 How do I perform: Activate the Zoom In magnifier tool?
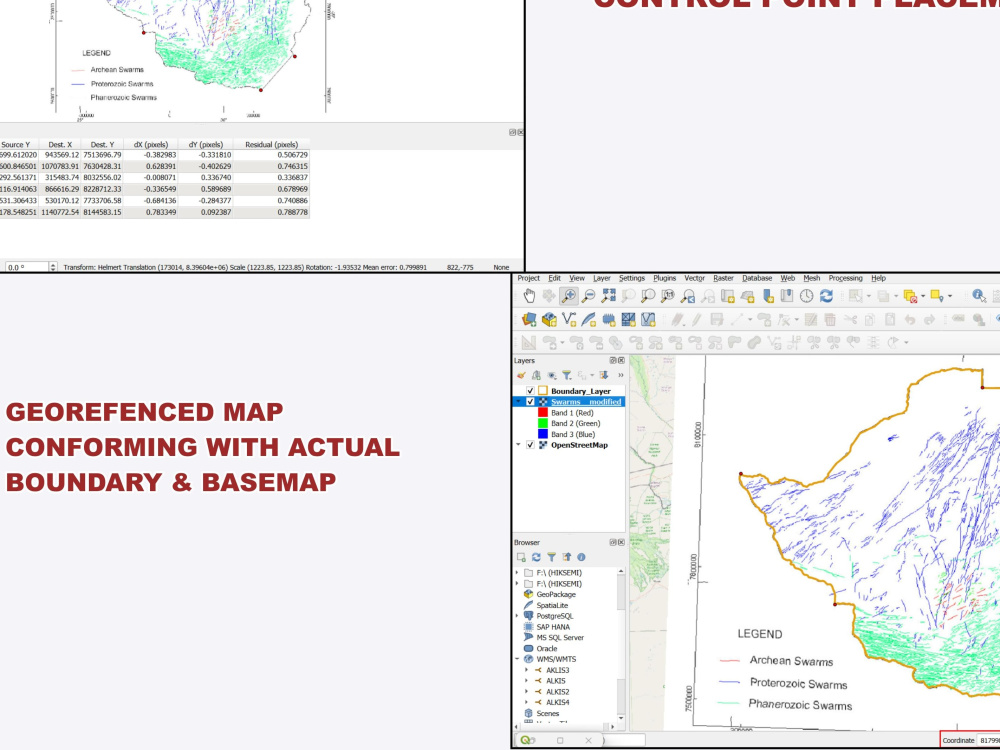click(x=569, y=296)
